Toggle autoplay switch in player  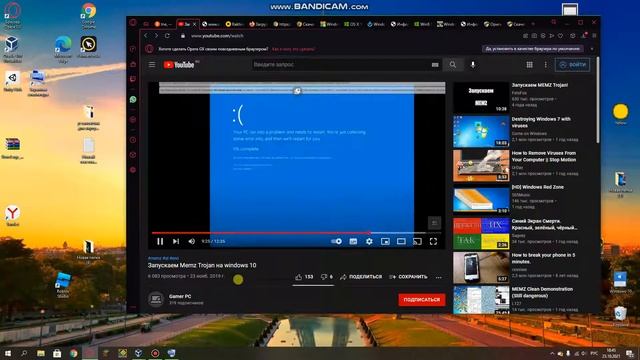click(x=337, y=242)
